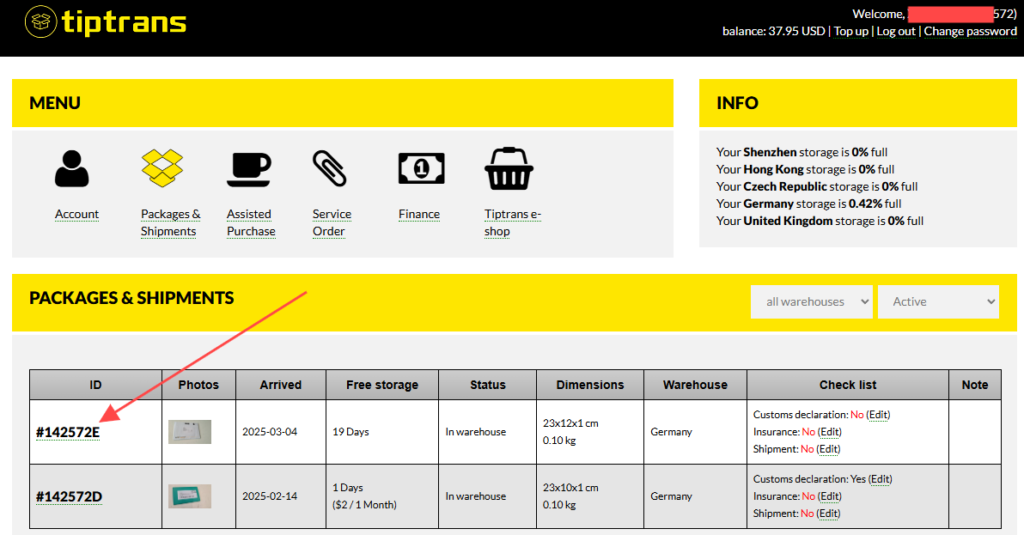Open the Tiptrans e-shop menu link
Viewport: 1024px width, 535px height.
tap(513, 223)
